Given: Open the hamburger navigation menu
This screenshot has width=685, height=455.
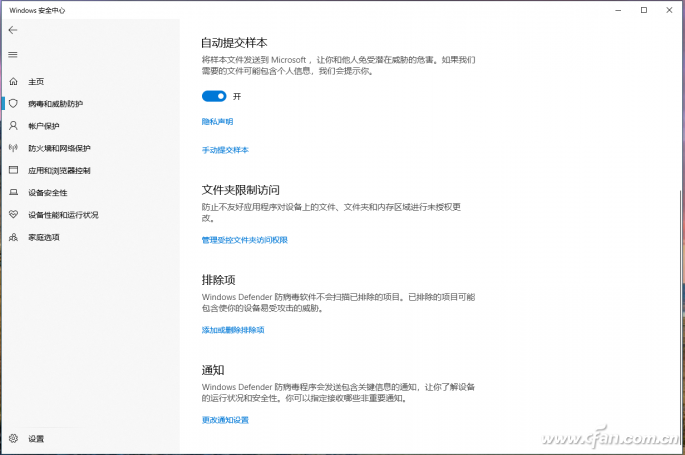Looking at the screenshot, I should pyautogui.click(x=13, y=55).
